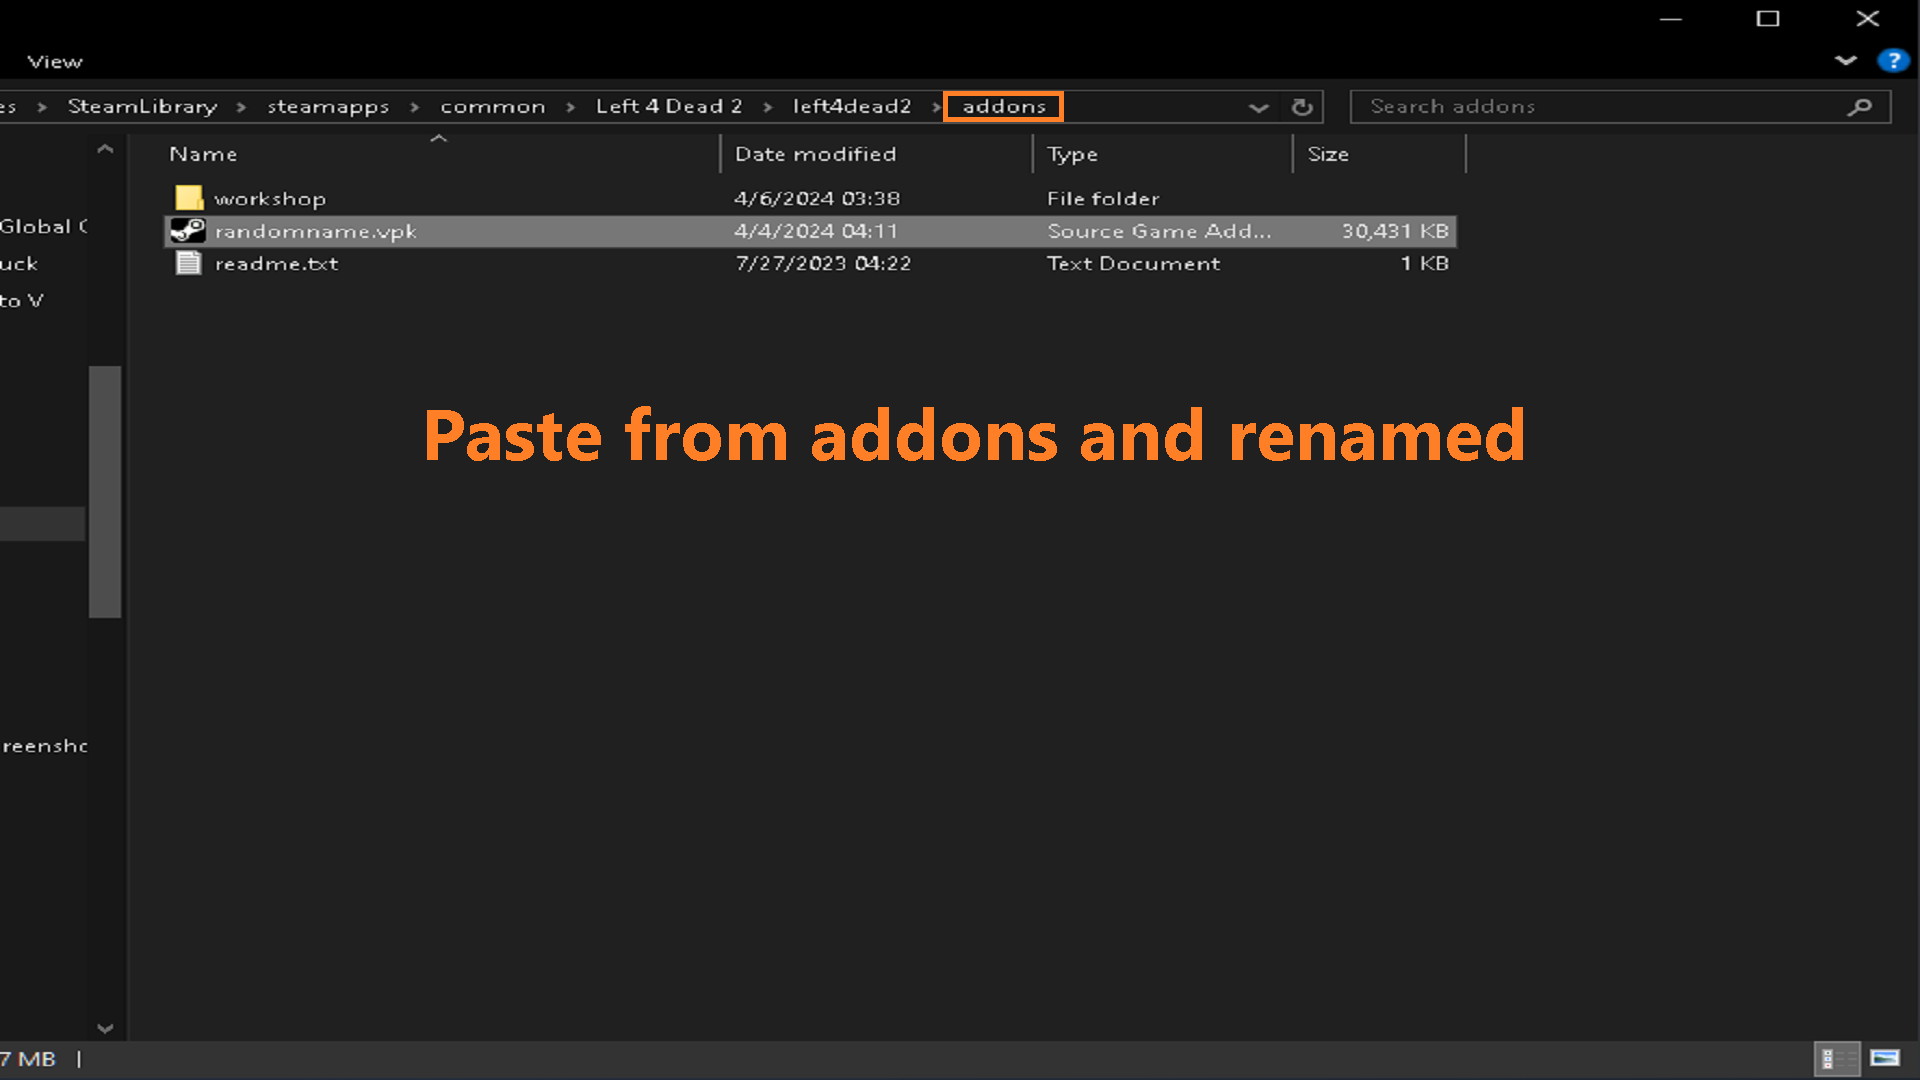This screenshot has height=1080, width=1920.
Task: Switch to details view icon in status bar
Action: [x=1836, y=1058]
